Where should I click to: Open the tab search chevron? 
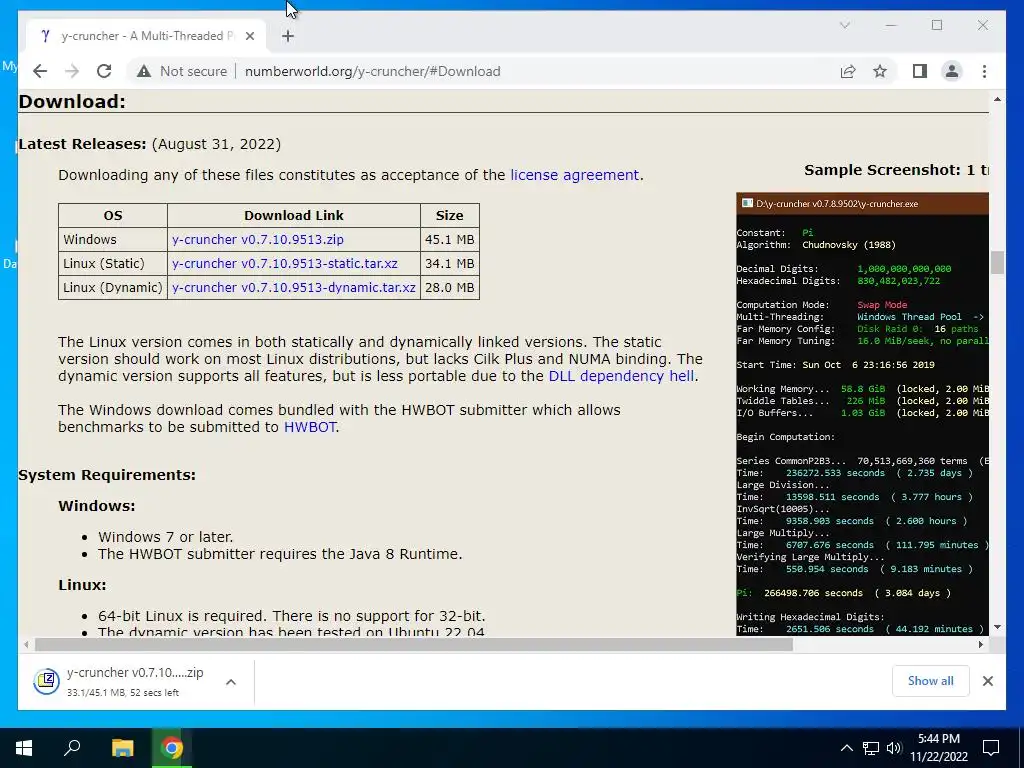point(844,25)
